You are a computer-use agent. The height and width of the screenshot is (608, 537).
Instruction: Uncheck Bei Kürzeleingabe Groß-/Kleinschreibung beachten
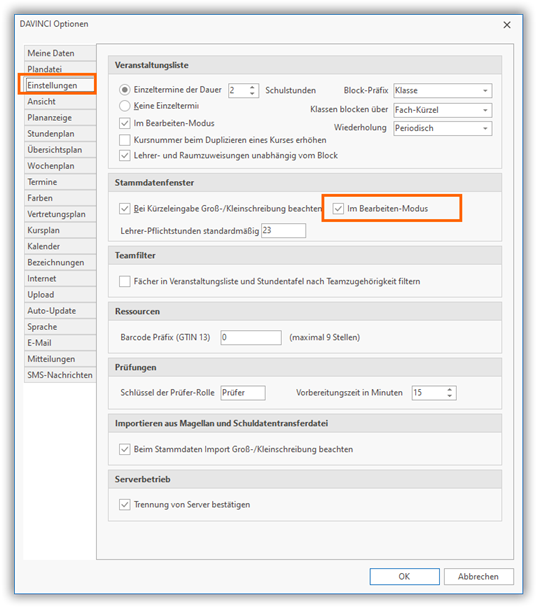[124, 209]
